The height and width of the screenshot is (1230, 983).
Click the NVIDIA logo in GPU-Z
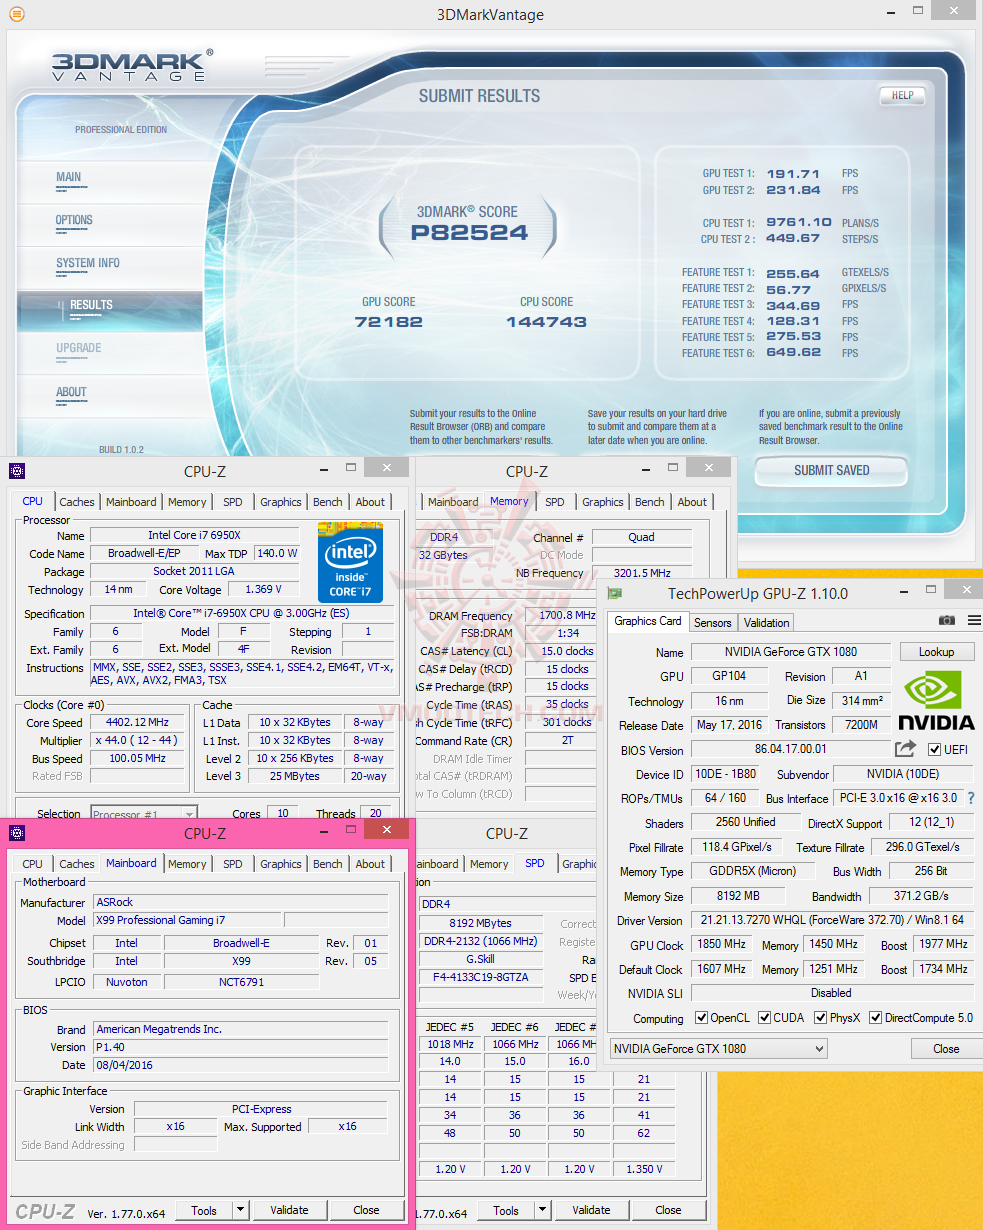(936, 701)
